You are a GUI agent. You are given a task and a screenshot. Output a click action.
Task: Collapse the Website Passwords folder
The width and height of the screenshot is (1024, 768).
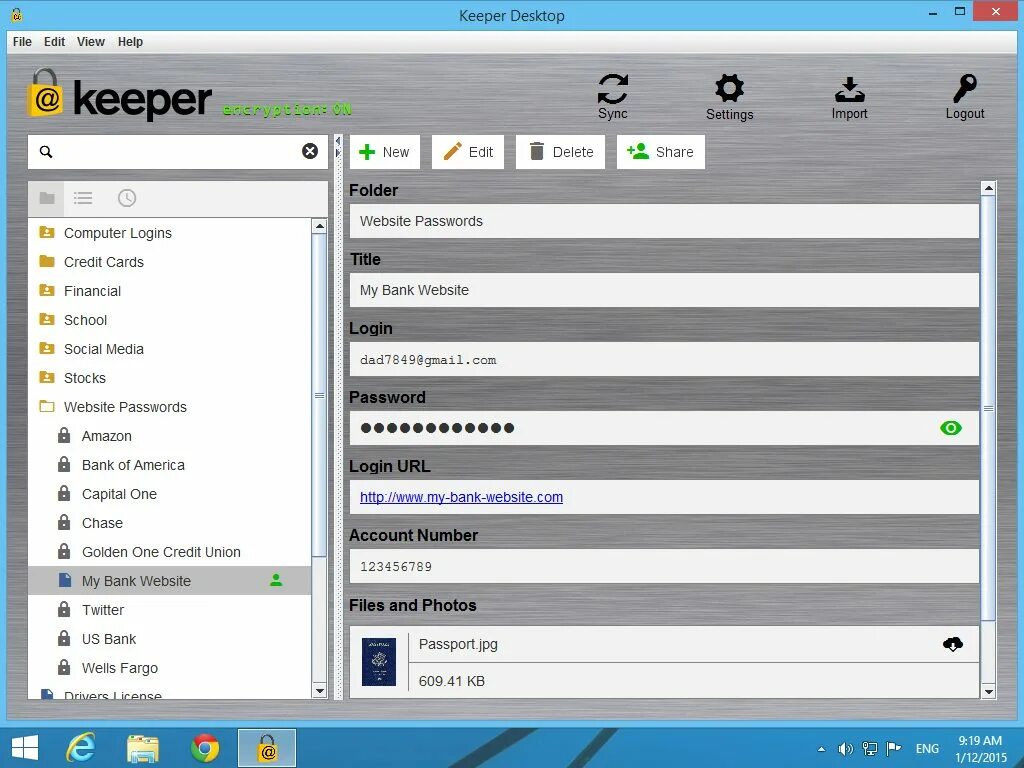[47, 406]
